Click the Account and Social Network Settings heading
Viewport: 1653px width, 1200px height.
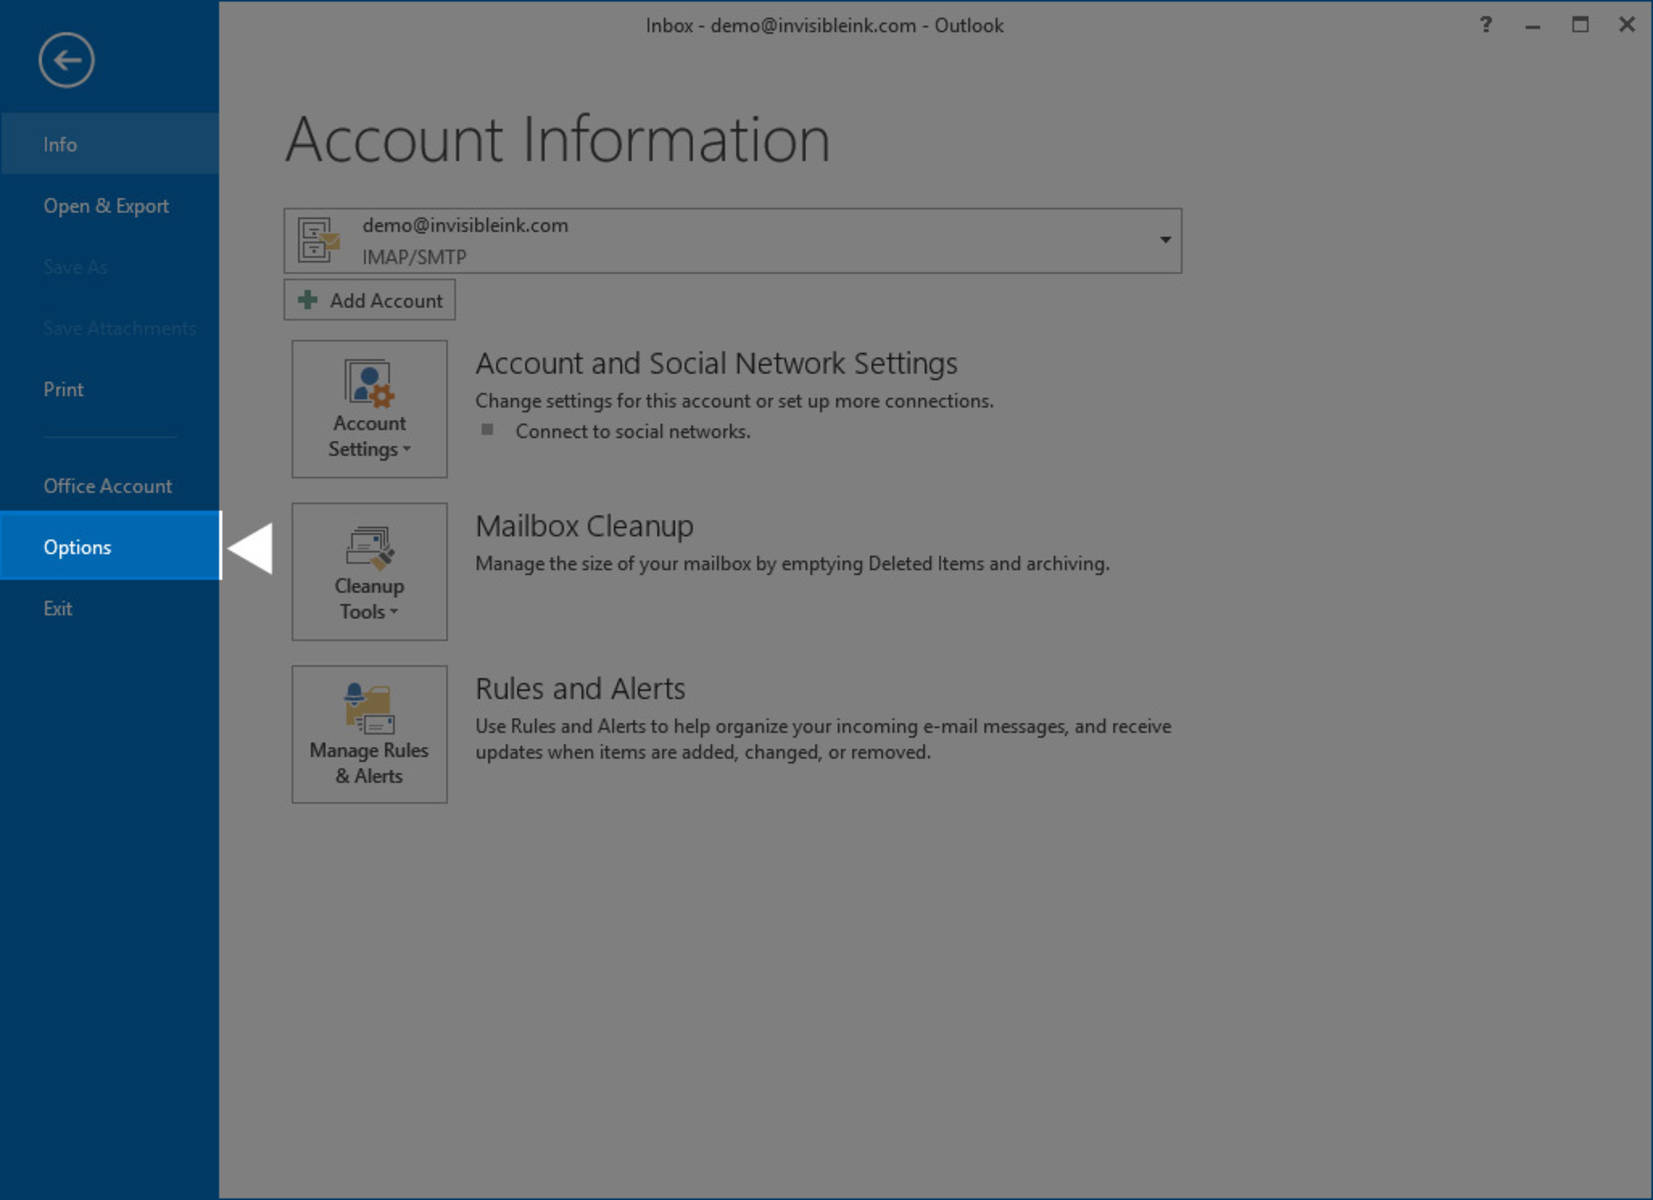(716, 363)
